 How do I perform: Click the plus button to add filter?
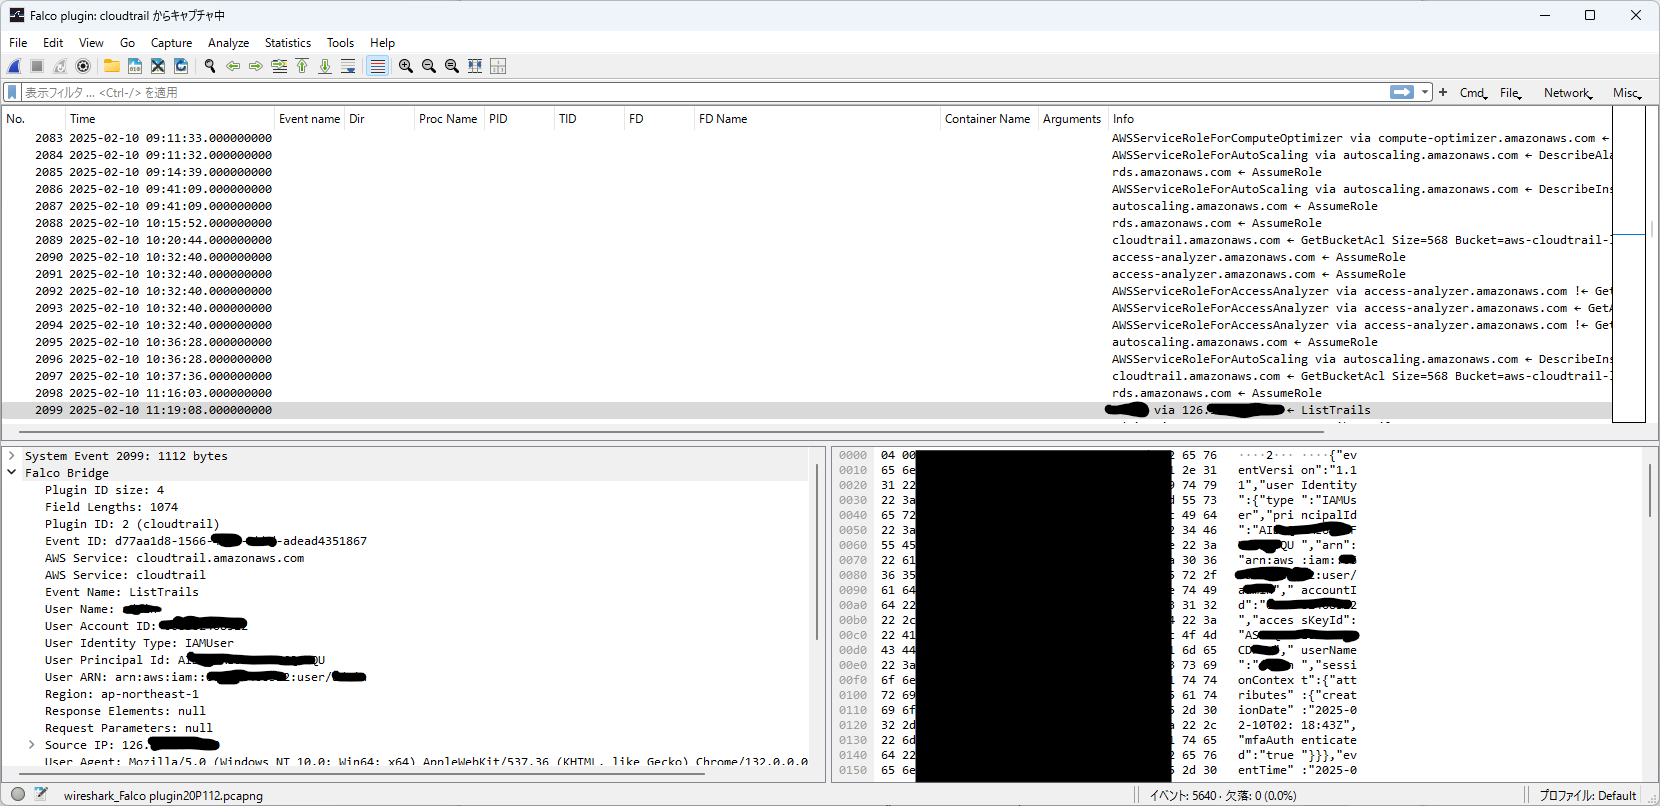pos(1443,92)
